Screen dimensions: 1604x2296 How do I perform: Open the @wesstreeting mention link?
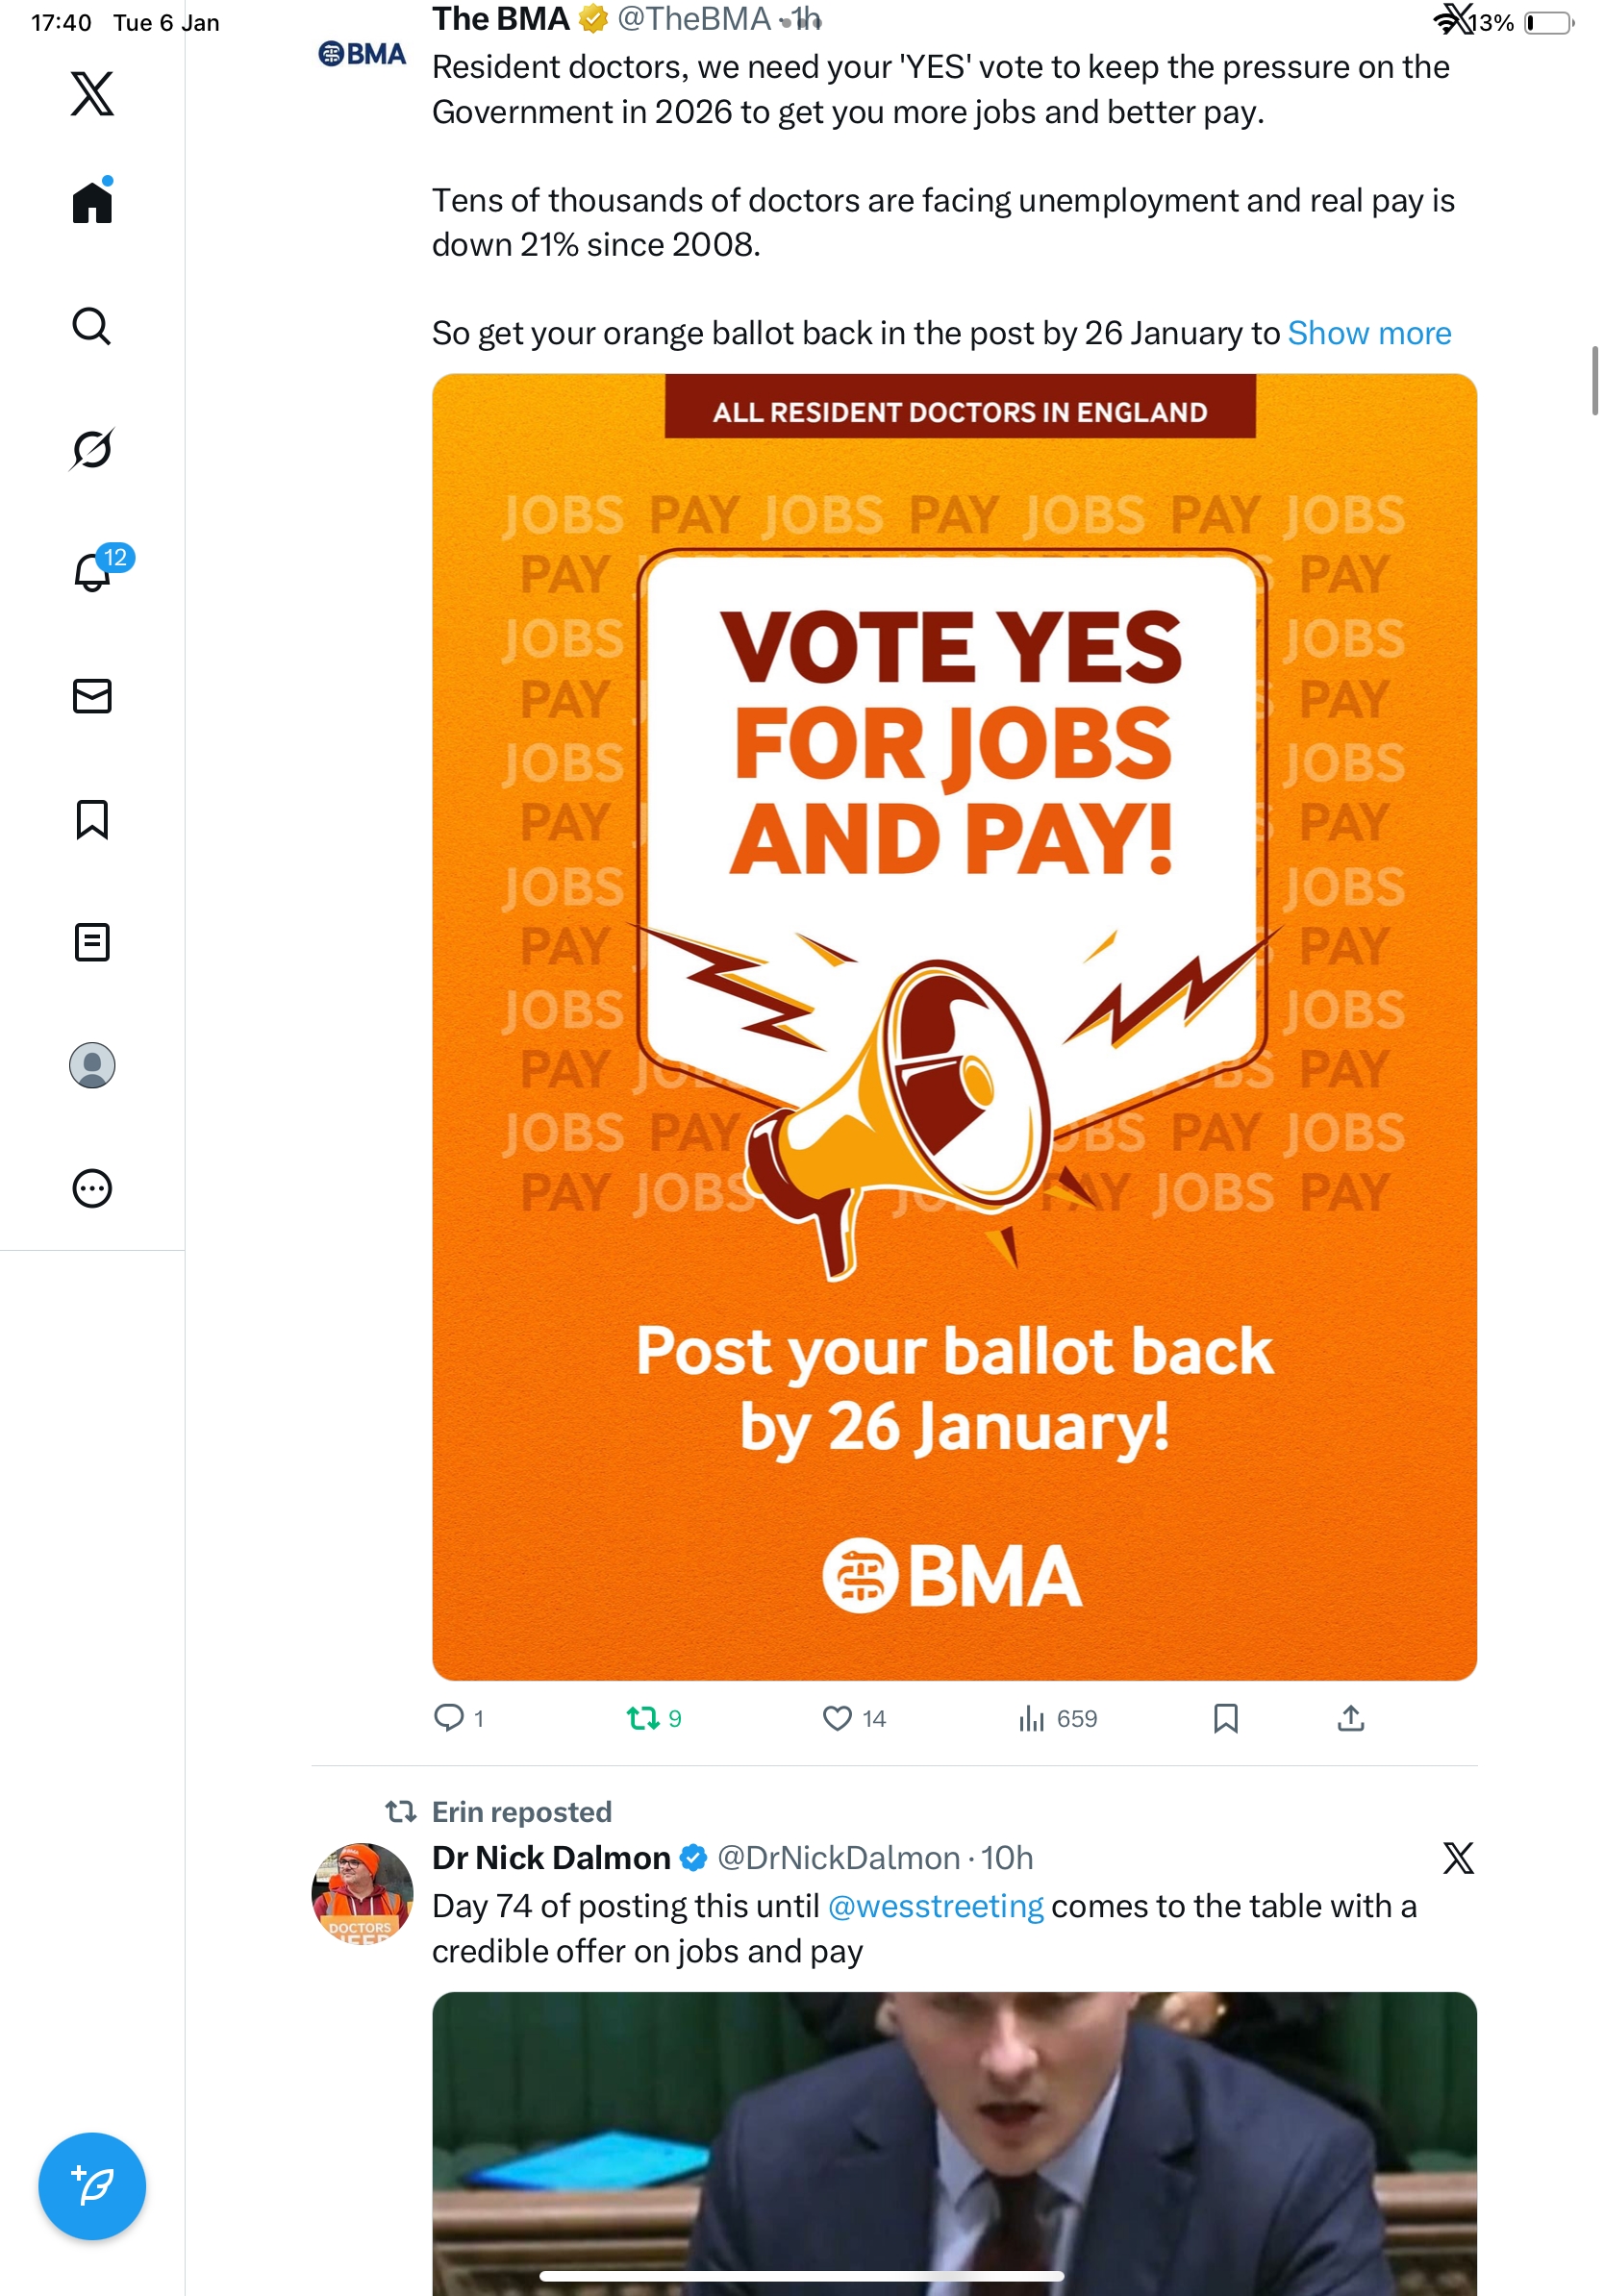point(935,1906)
